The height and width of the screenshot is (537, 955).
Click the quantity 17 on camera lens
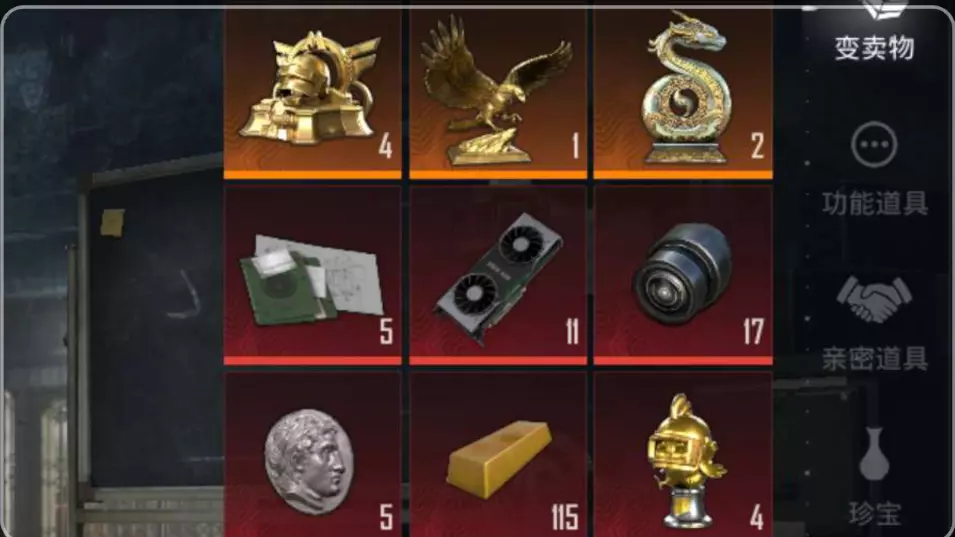753,332
